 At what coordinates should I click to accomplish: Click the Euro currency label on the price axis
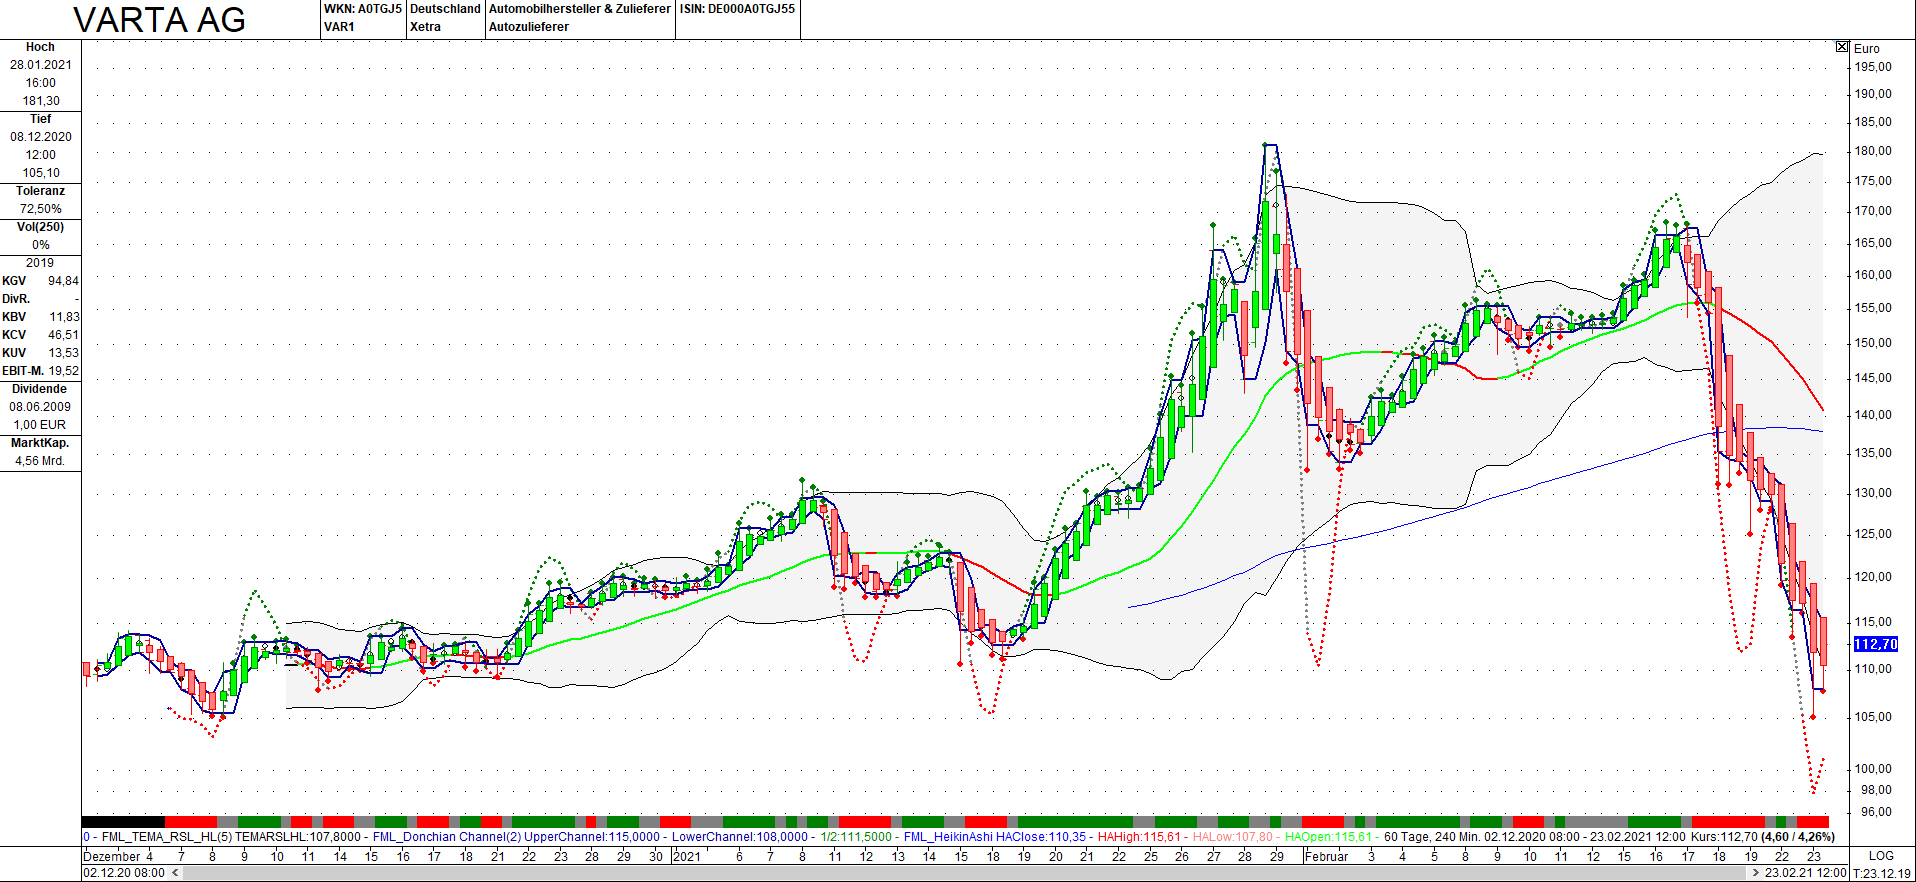click(1867, 49)
